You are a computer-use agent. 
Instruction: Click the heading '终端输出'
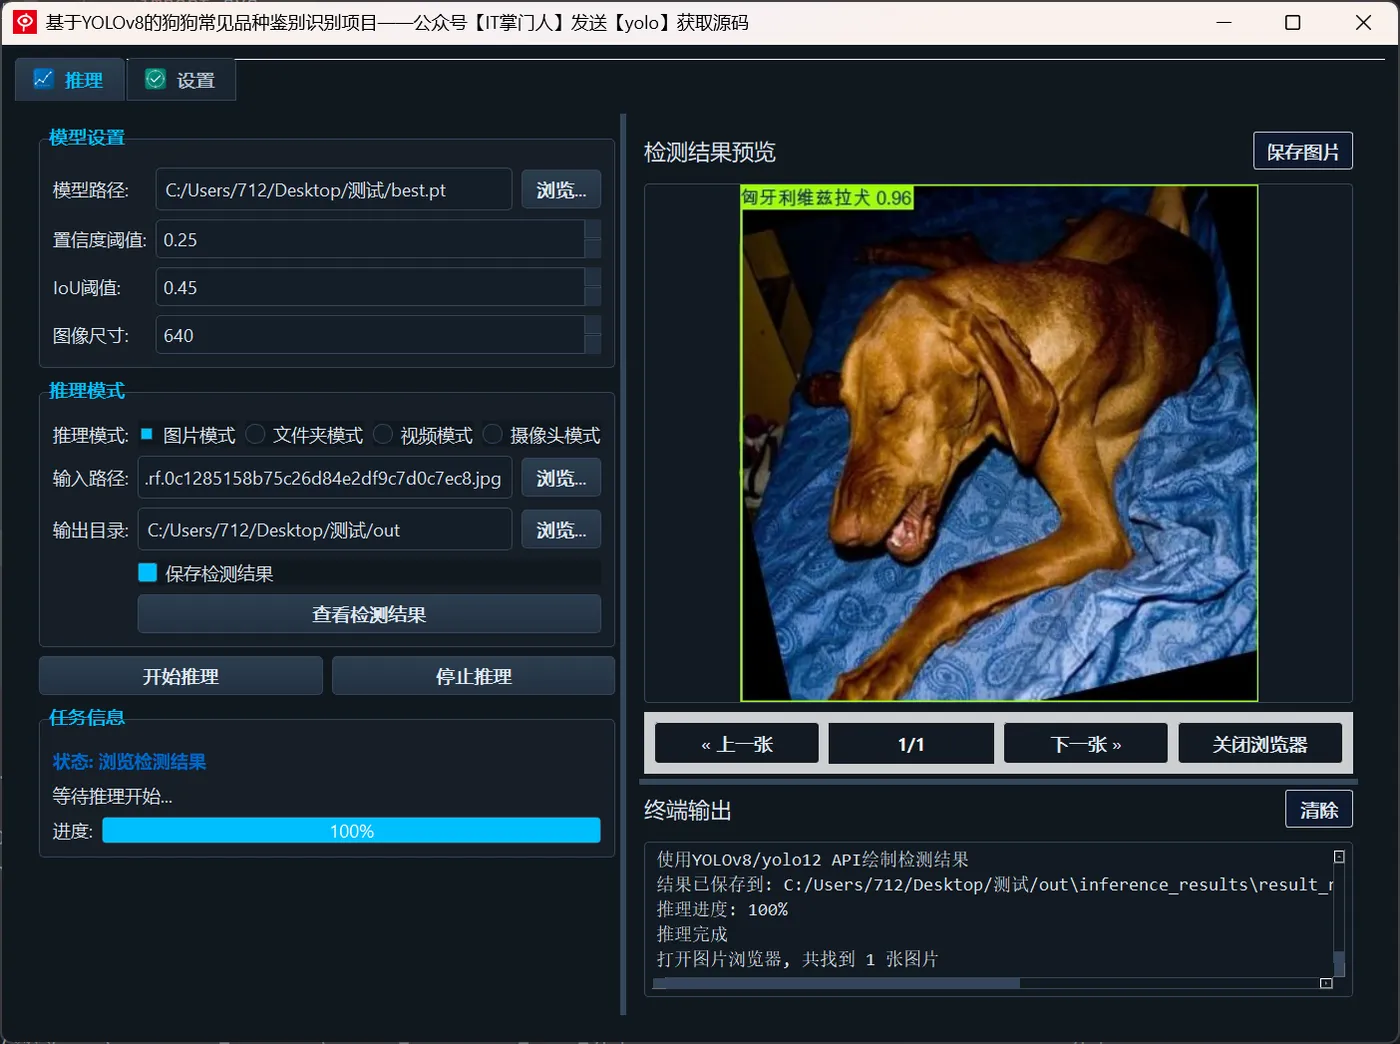pos(688,810)
